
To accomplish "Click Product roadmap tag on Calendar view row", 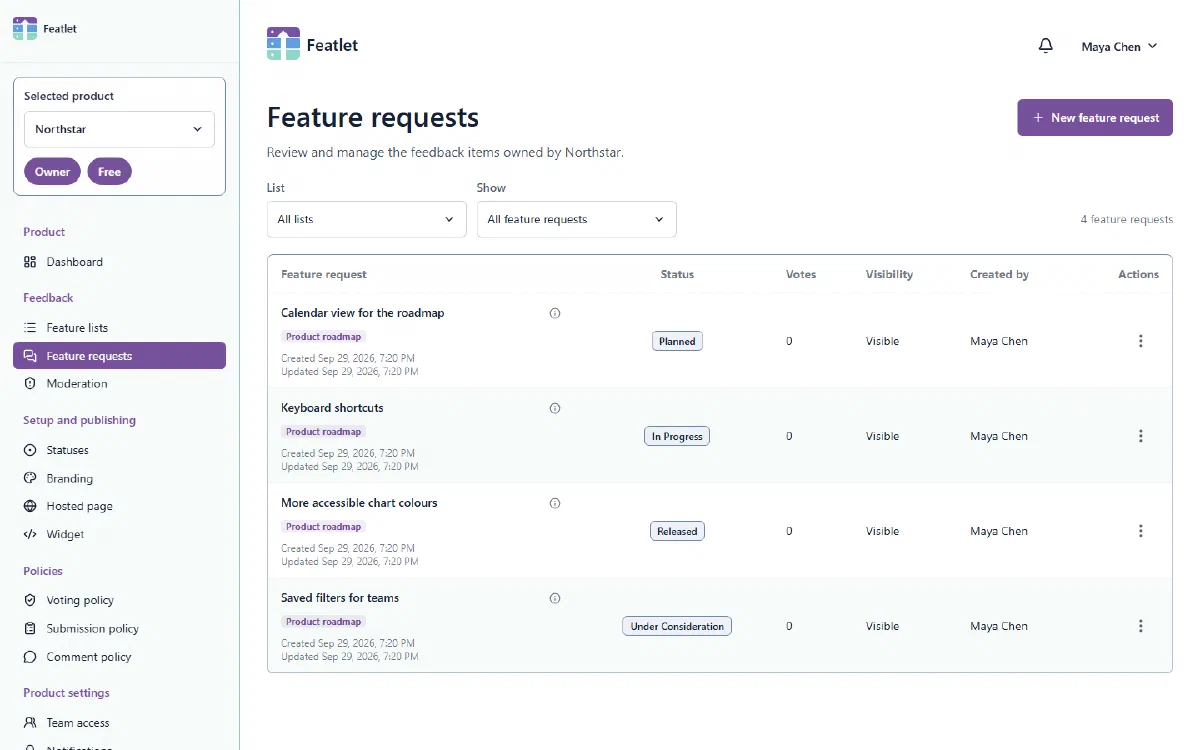I will (x=323, y=337).
